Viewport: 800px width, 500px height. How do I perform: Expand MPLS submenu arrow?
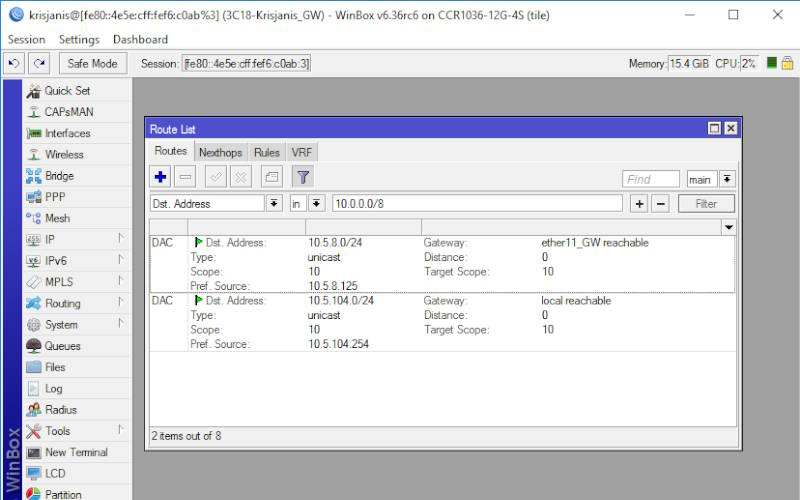click(120, 281)
